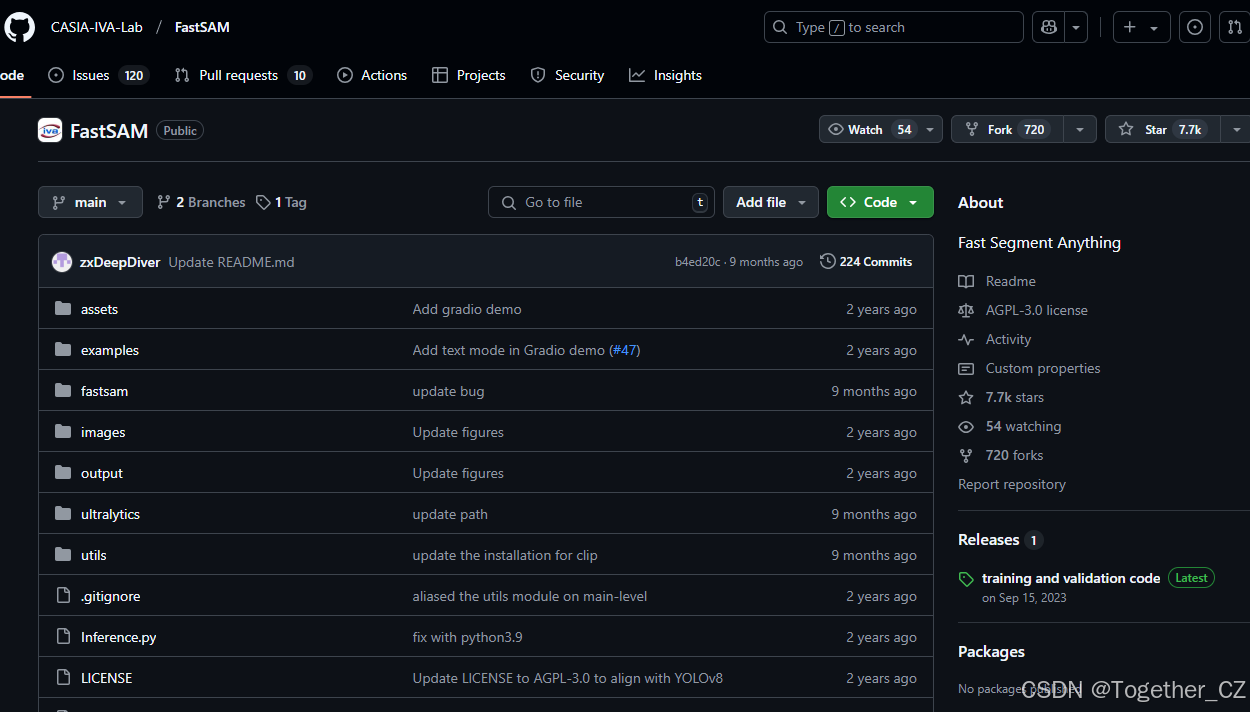Expand the Star lists dropdown arrow
The image size is (1250, 712).
pyautogui.click(x=1236, y=130)
